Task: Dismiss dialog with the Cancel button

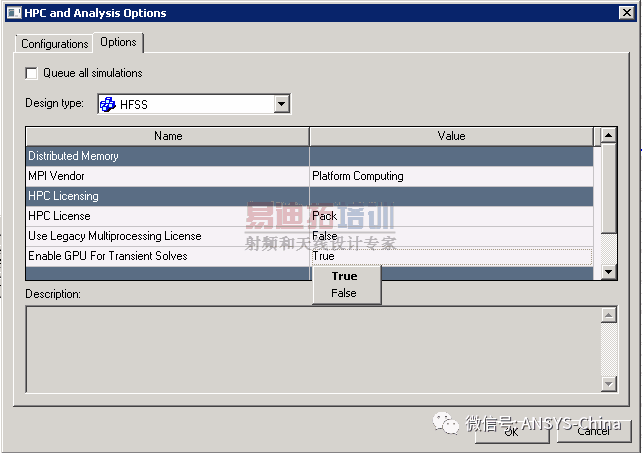Action: (593, 432)
